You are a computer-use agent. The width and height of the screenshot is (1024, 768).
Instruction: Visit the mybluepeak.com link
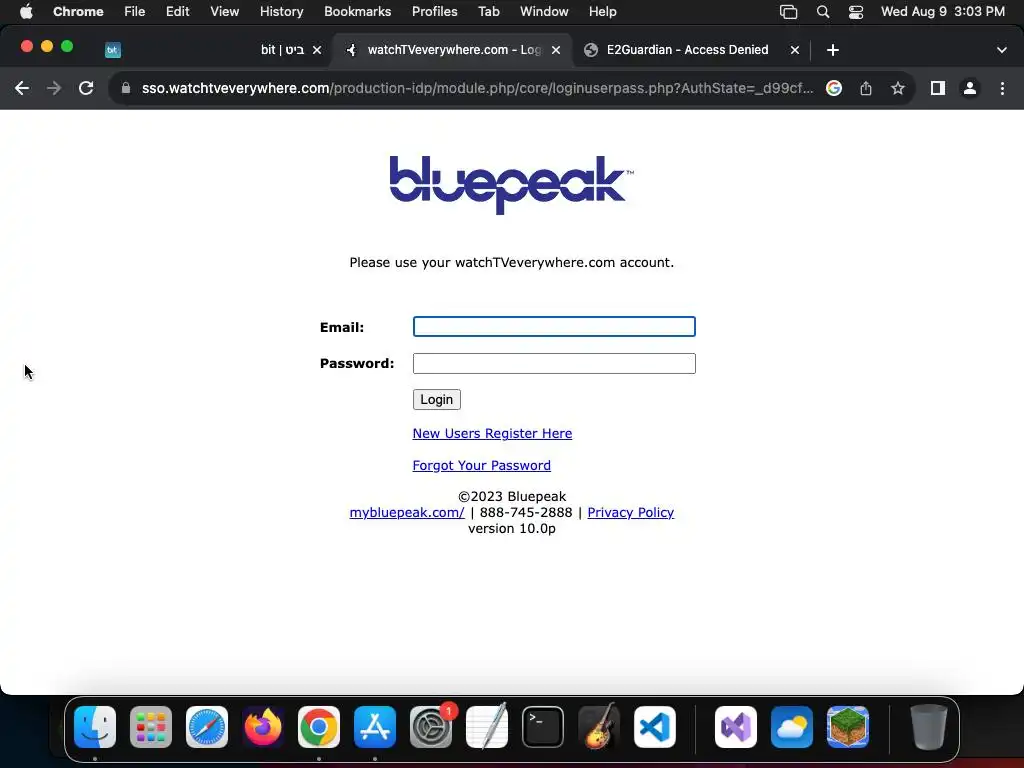click(407, 513)
